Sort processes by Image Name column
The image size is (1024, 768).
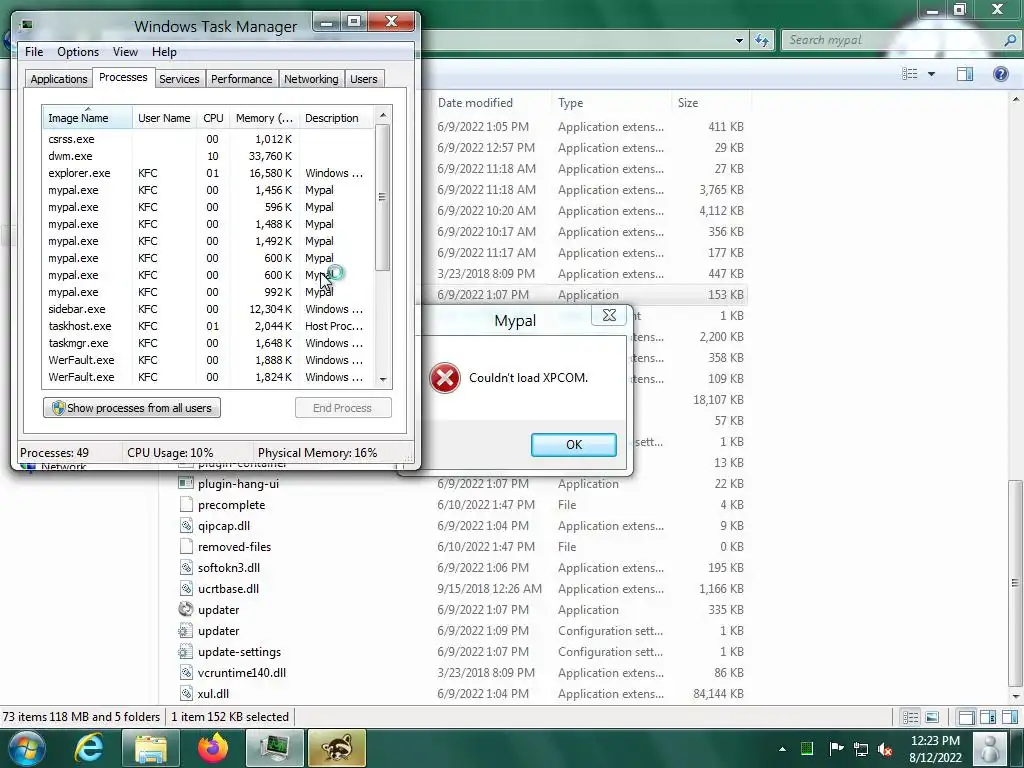click(88, 118)
